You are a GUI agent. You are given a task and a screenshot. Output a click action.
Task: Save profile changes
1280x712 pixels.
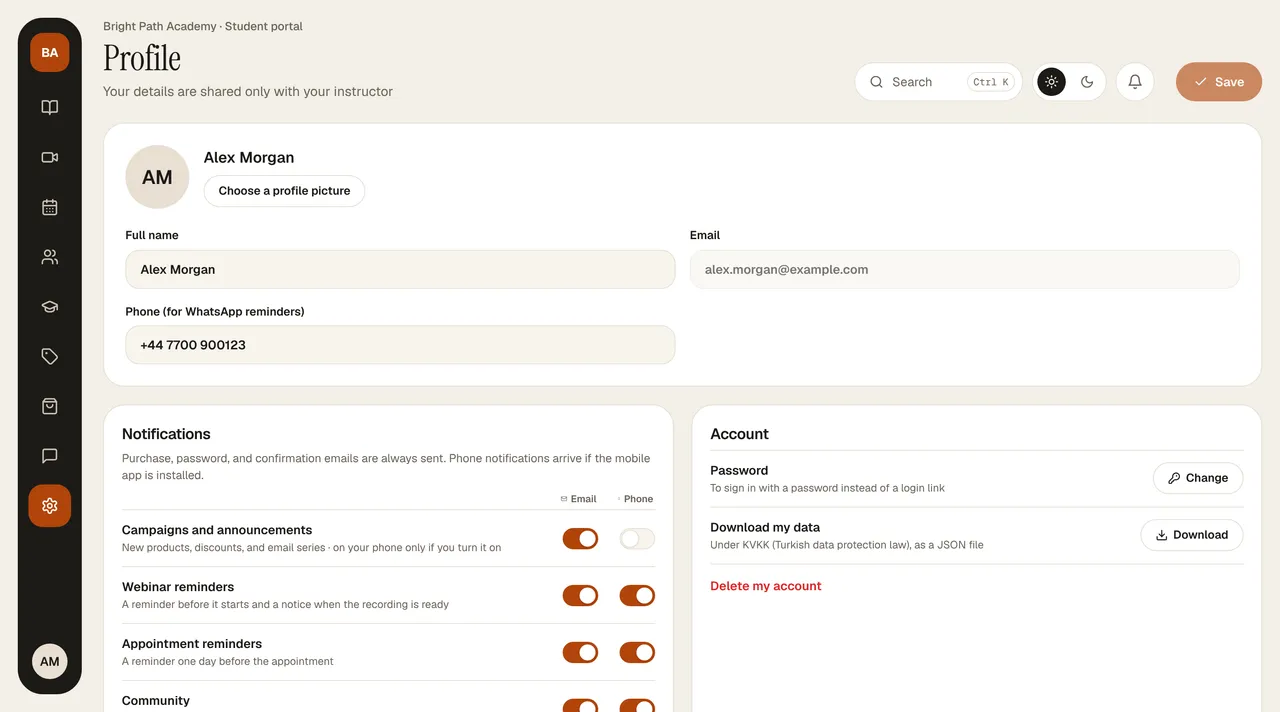(1219, 82)
